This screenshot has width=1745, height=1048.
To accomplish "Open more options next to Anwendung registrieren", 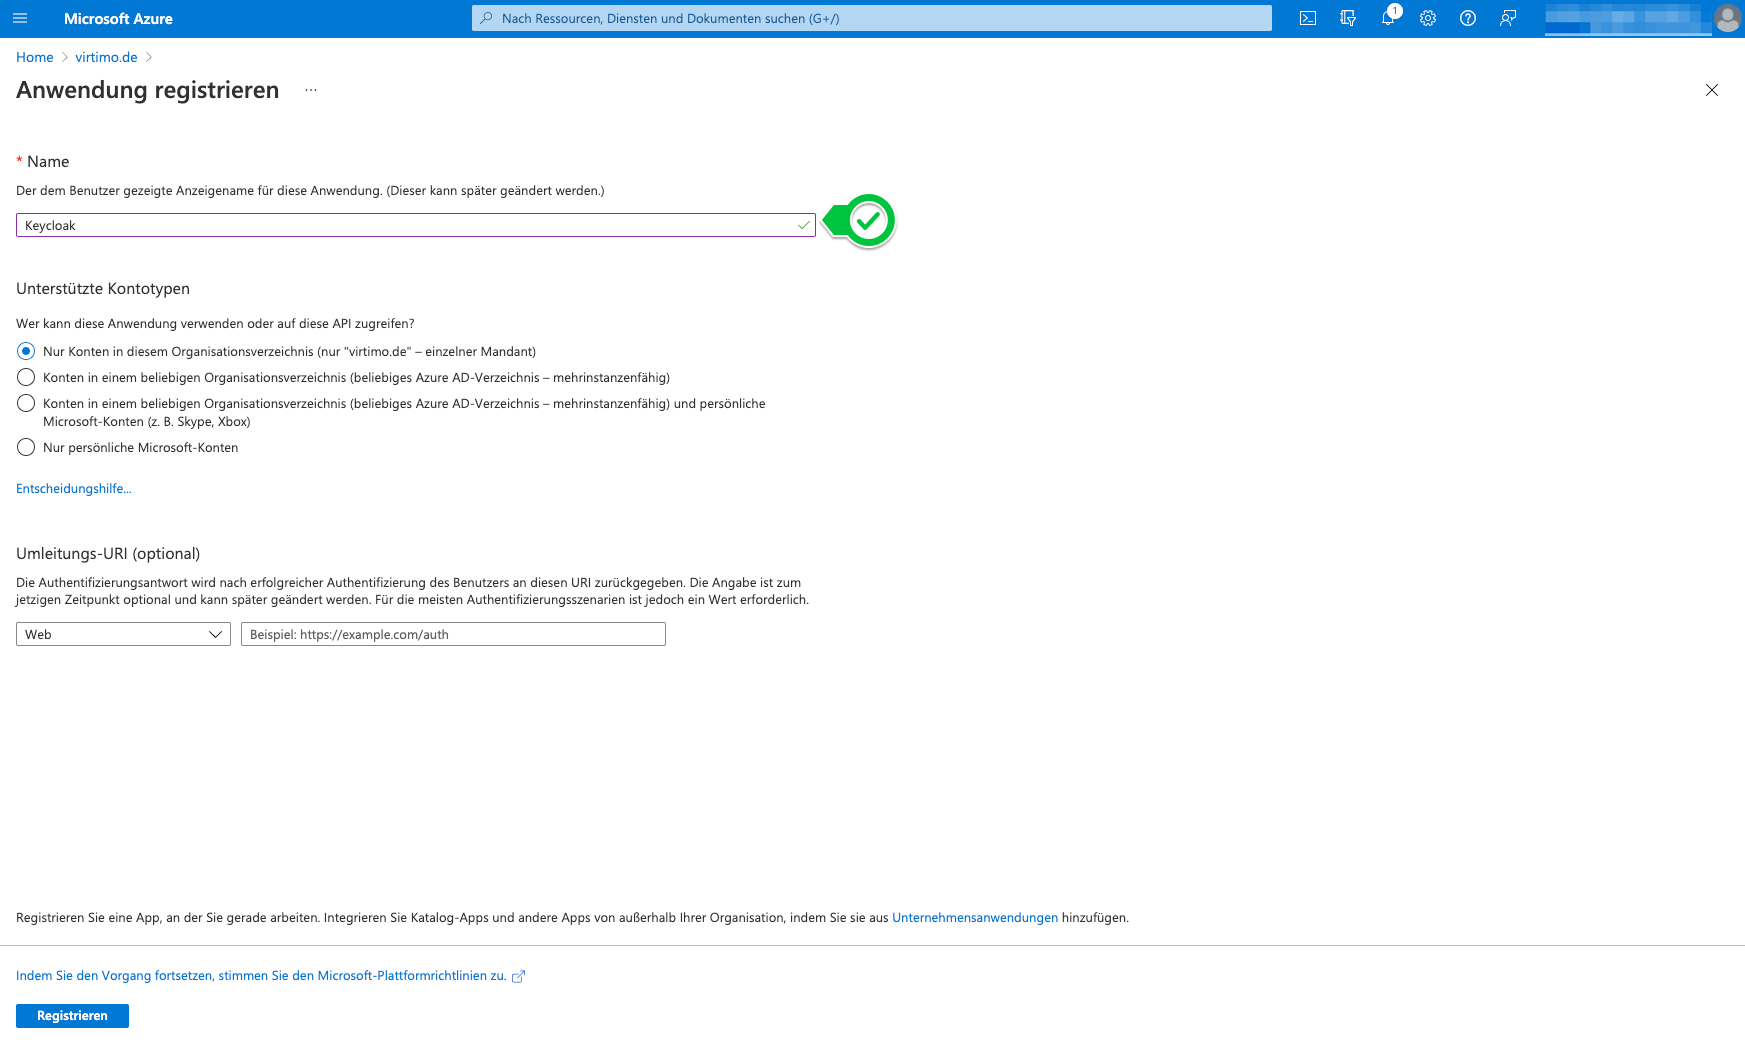I will [x=310, y=89].
